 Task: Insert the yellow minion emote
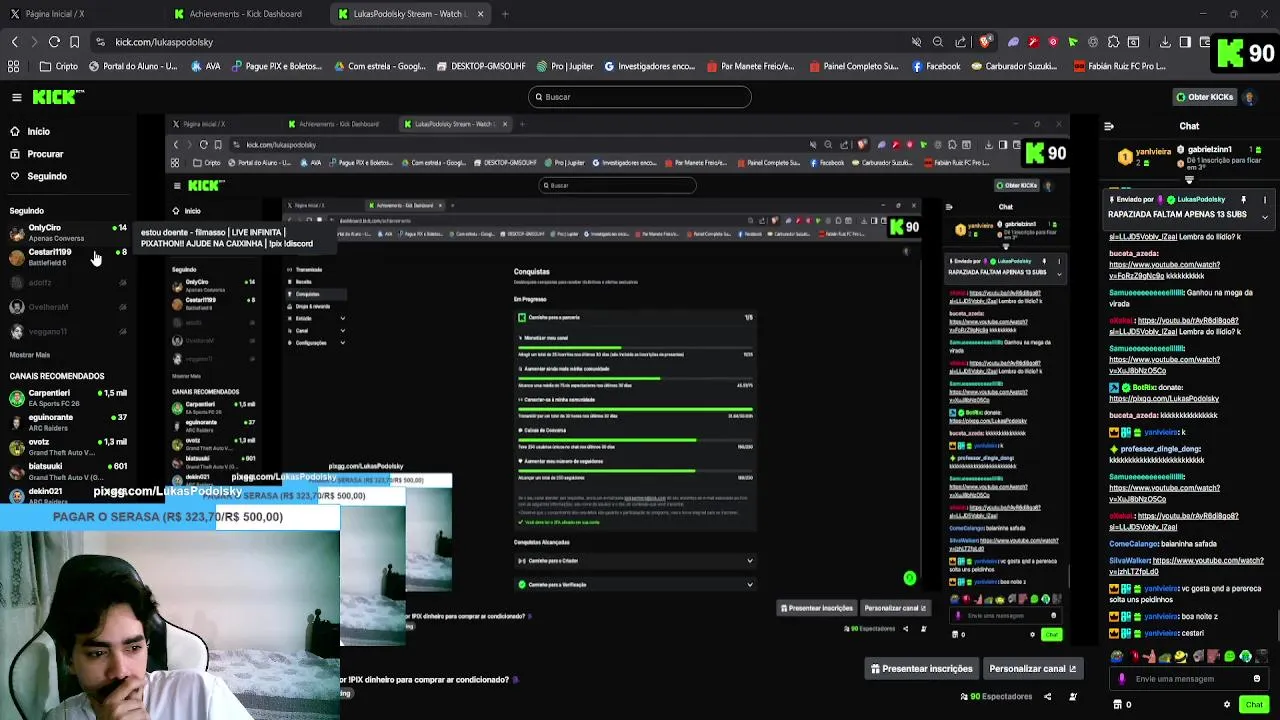[1181, 657]
